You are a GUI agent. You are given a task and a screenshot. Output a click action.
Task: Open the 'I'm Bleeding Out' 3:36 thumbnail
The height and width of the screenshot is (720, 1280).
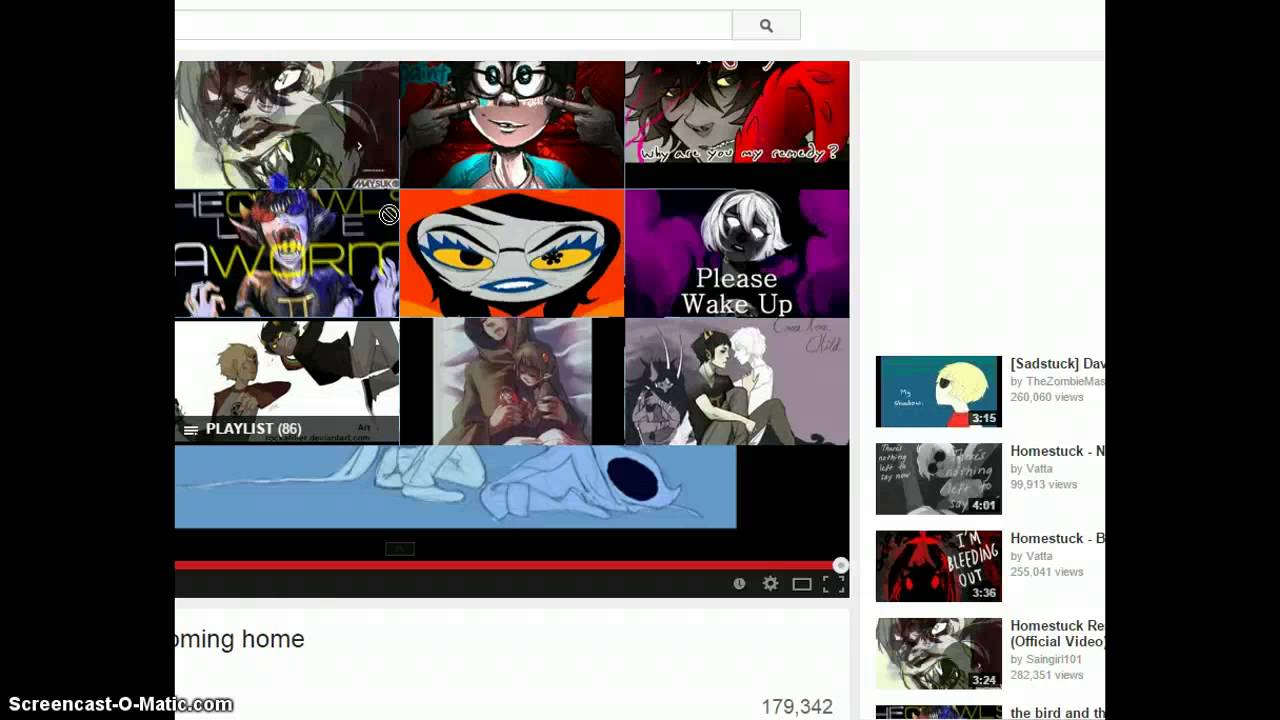938,566
